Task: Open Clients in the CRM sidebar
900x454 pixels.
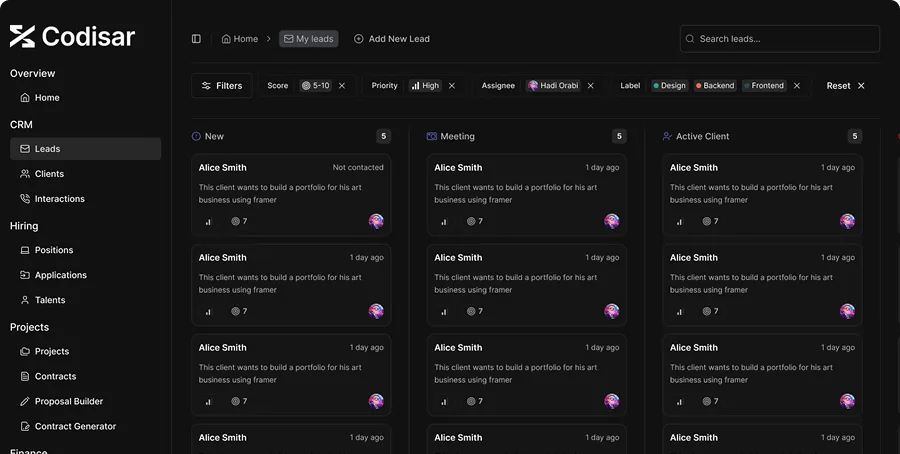Action: click(49, 174)
